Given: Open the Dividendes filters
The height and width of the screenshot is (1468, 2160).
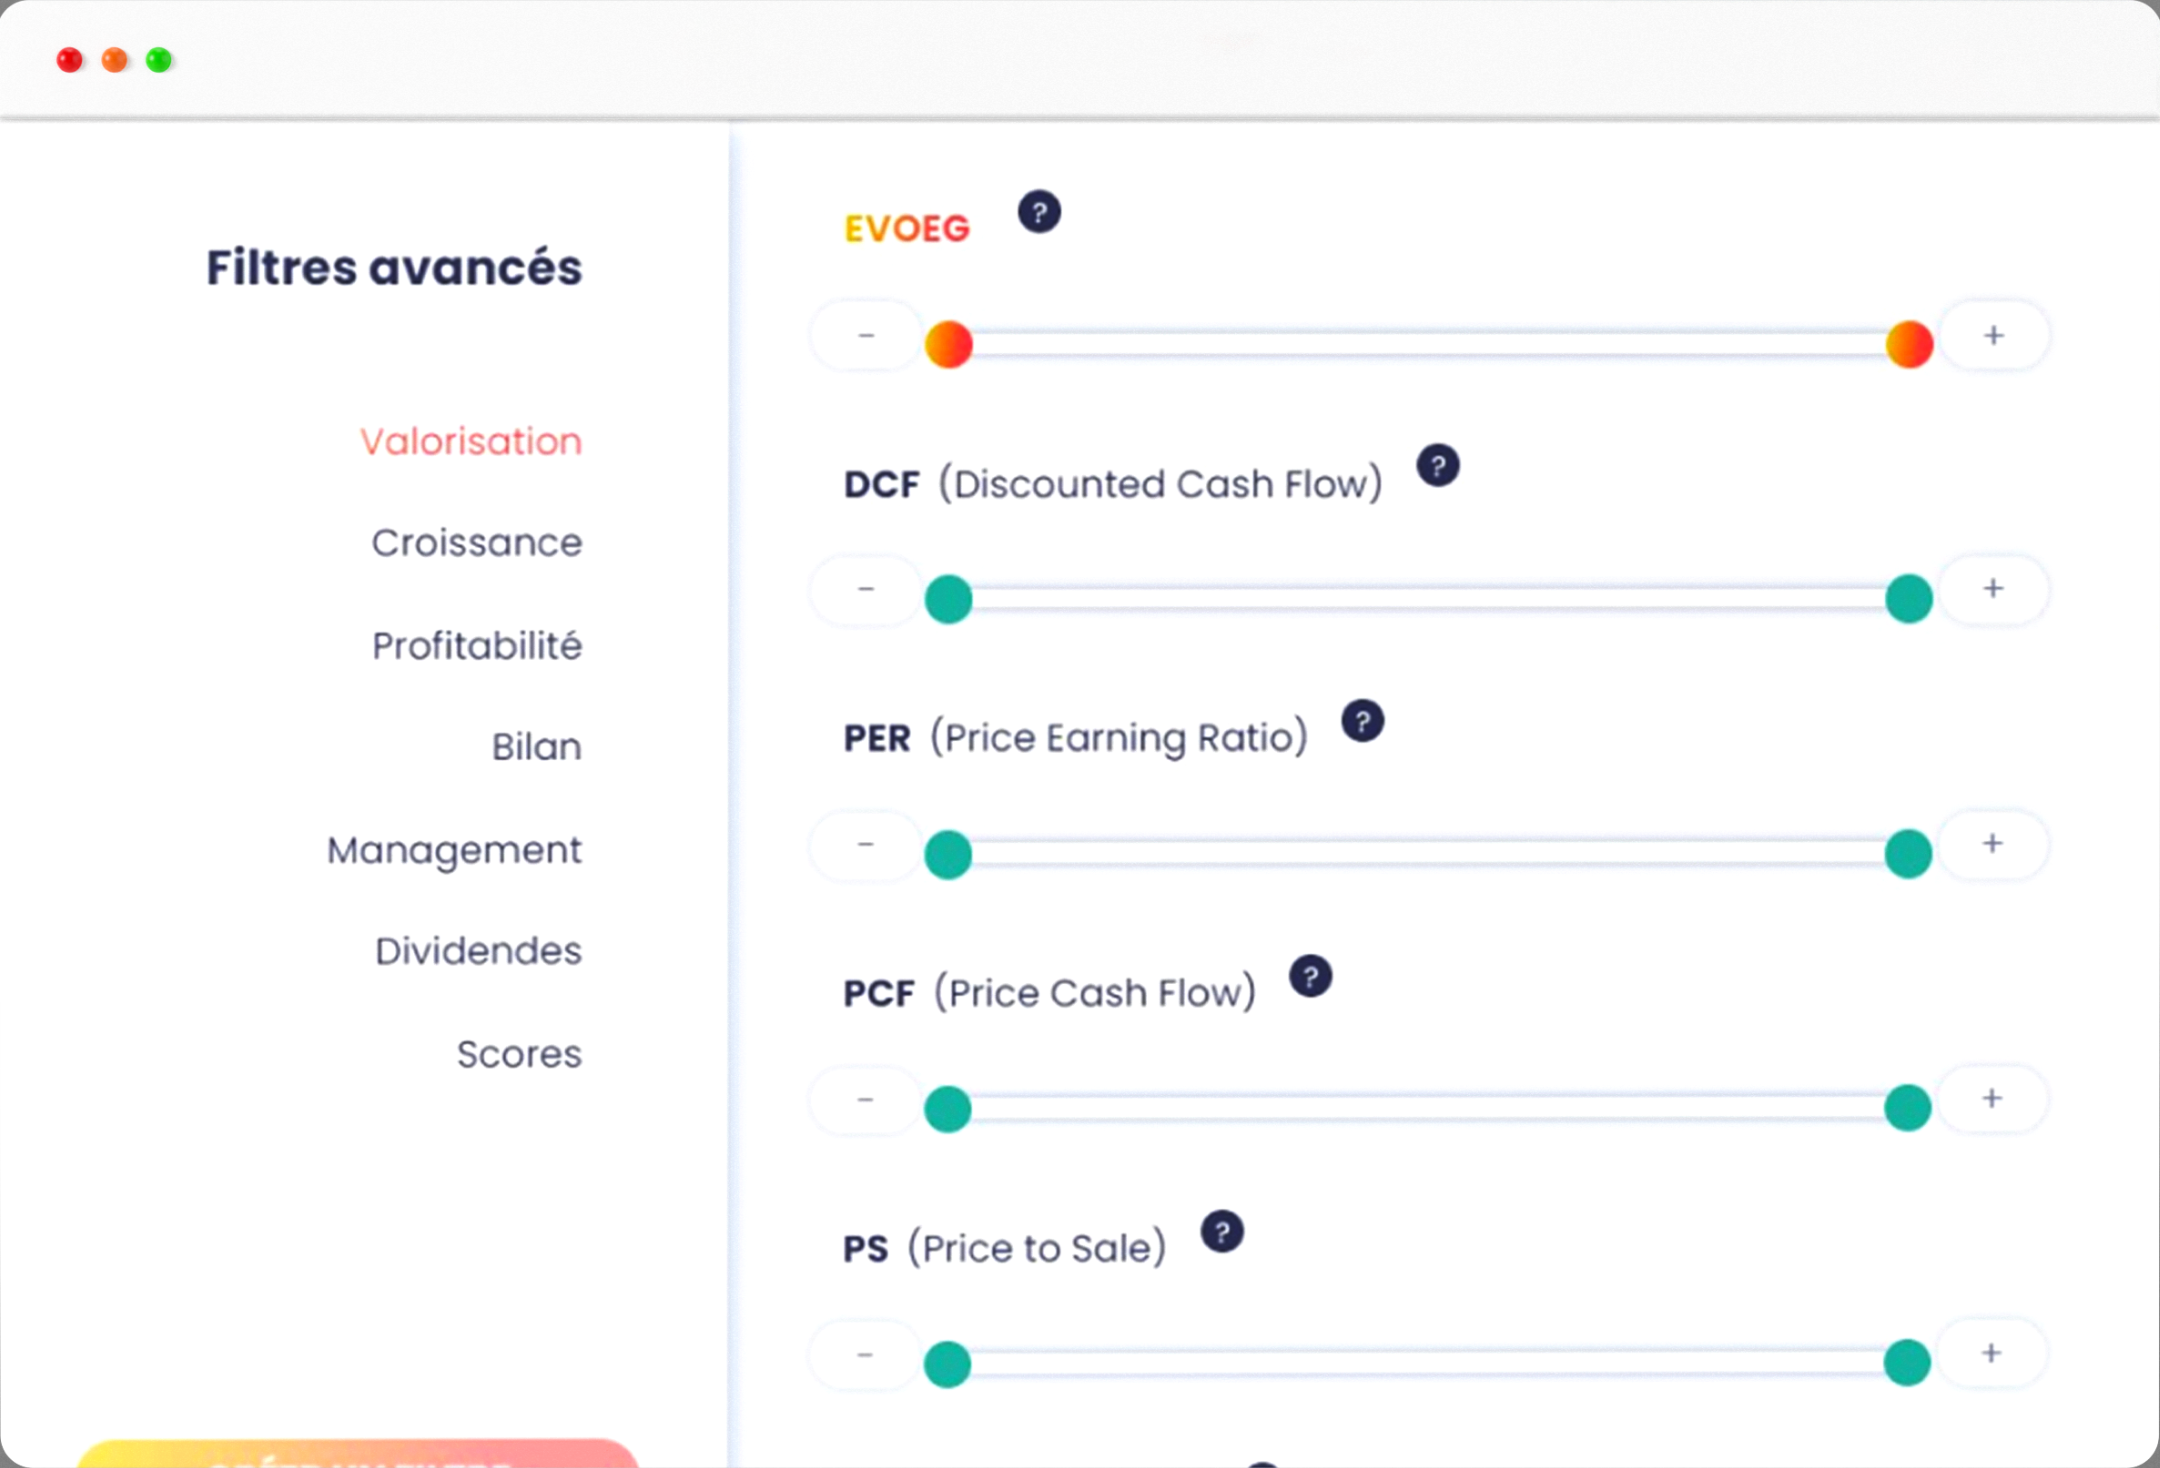Looking at the screenshot, I should (x=478, y=951).
